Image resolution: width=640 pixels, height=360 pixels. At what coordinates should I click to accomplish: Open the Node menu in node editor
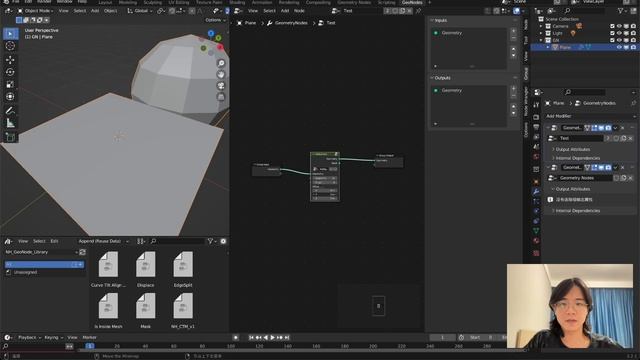coord(299,11)
